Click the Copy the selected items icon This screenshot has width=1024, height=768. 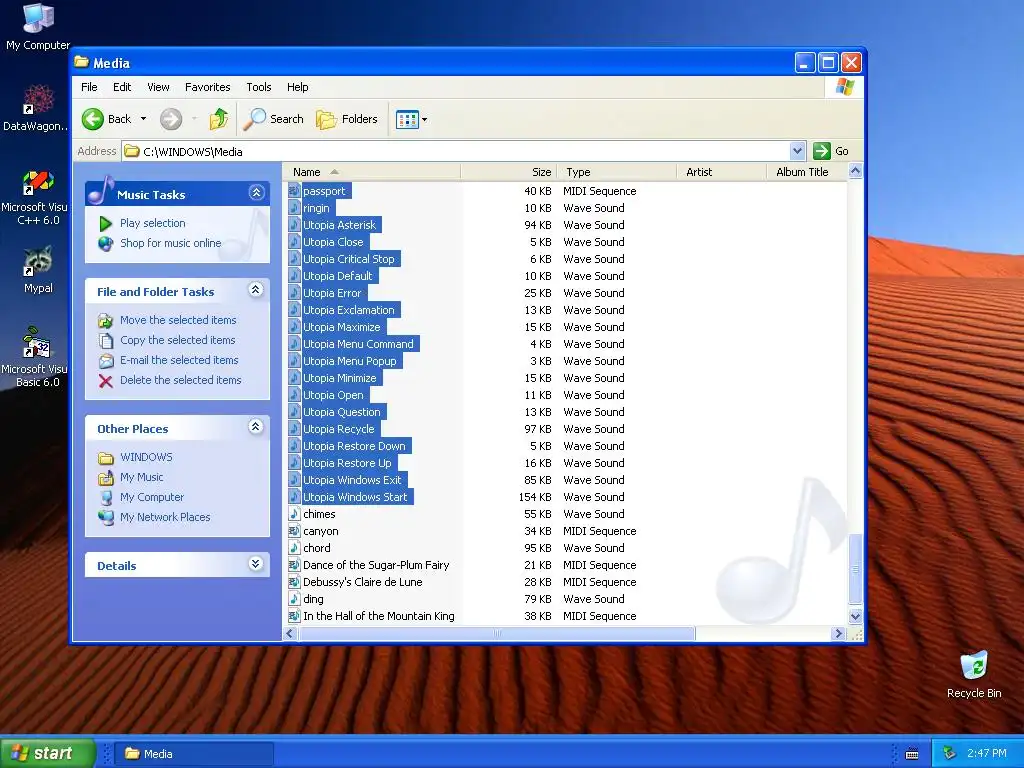pyautogui.click(x=105, y=340)
